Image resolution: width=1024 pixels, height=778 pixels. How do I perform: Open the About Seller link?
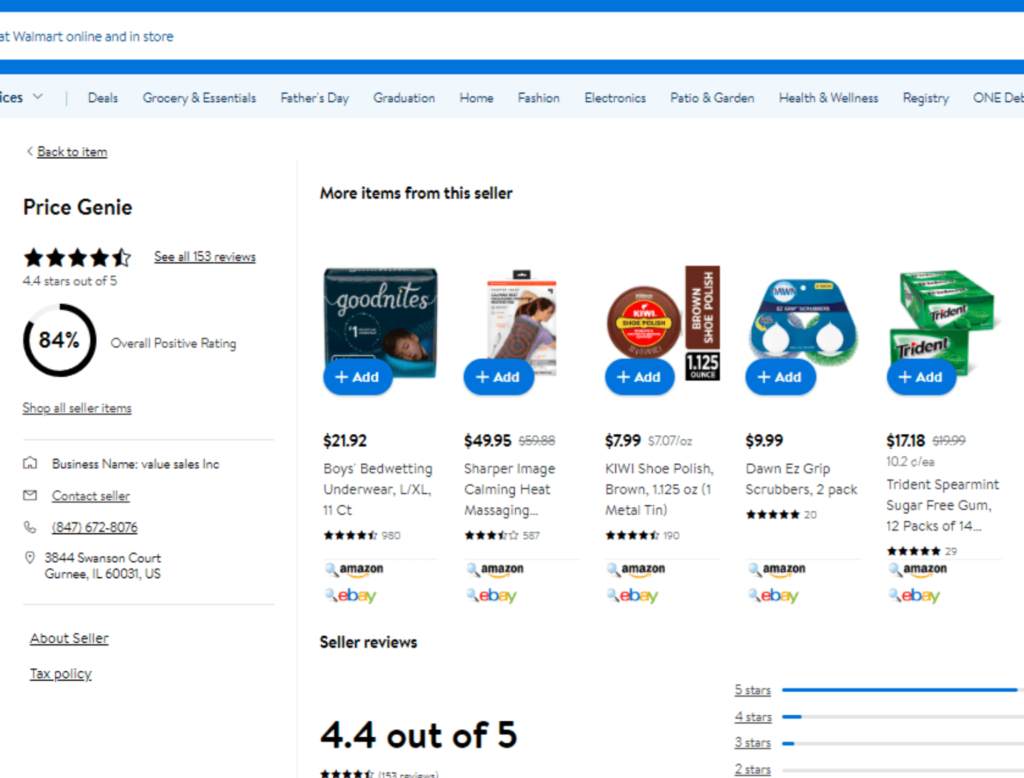pyautogui.click(x=69, y=638)
